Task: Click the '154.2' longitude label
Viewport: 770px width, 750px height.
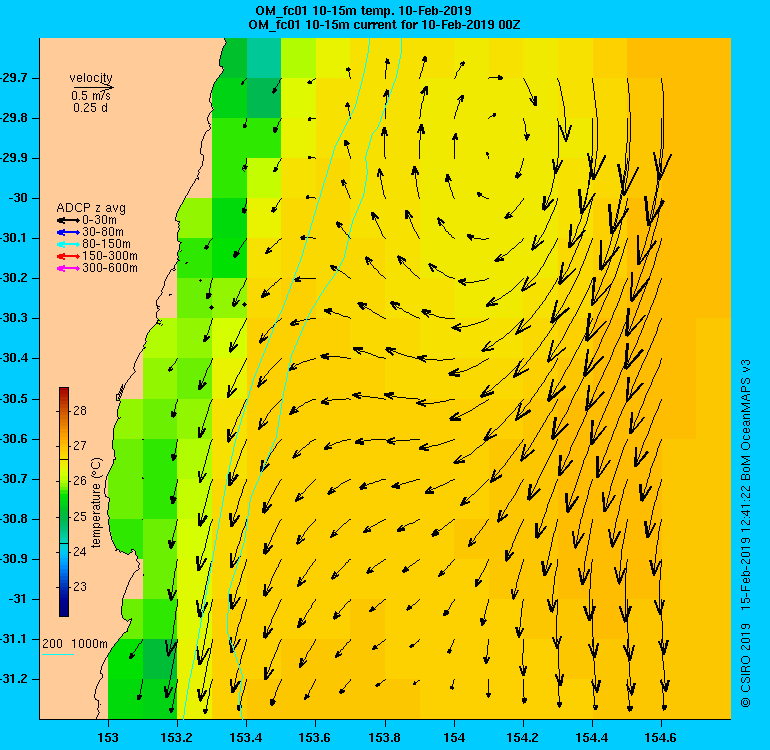Action: pyautogui.click(x=523, y=737)
